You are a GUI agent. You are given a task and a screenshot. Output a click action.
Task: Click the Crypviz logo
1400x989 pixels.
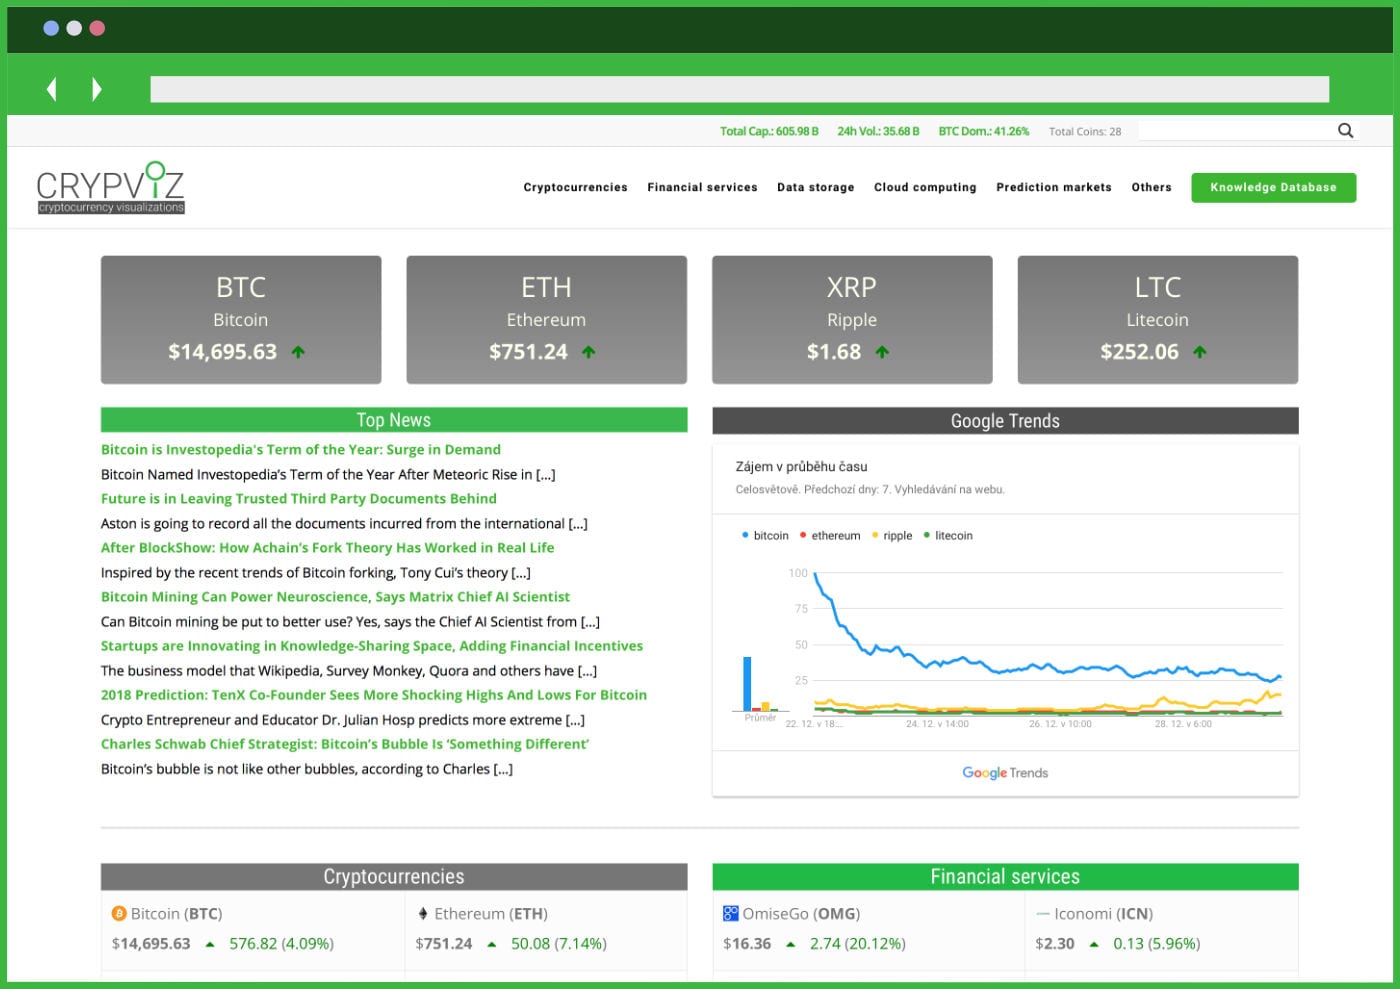[110, 188]
